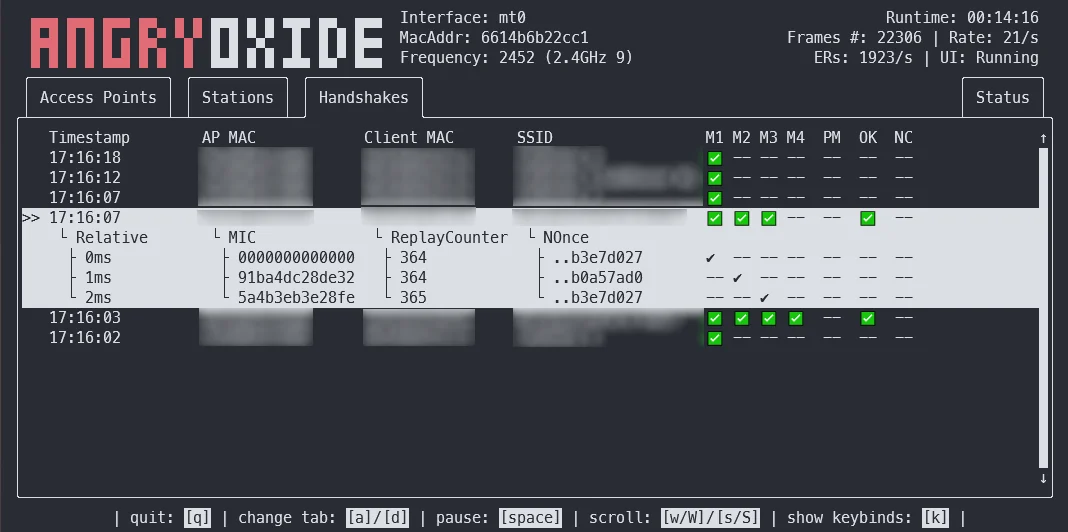Click the 2ms relative time entry

point(98,298)
